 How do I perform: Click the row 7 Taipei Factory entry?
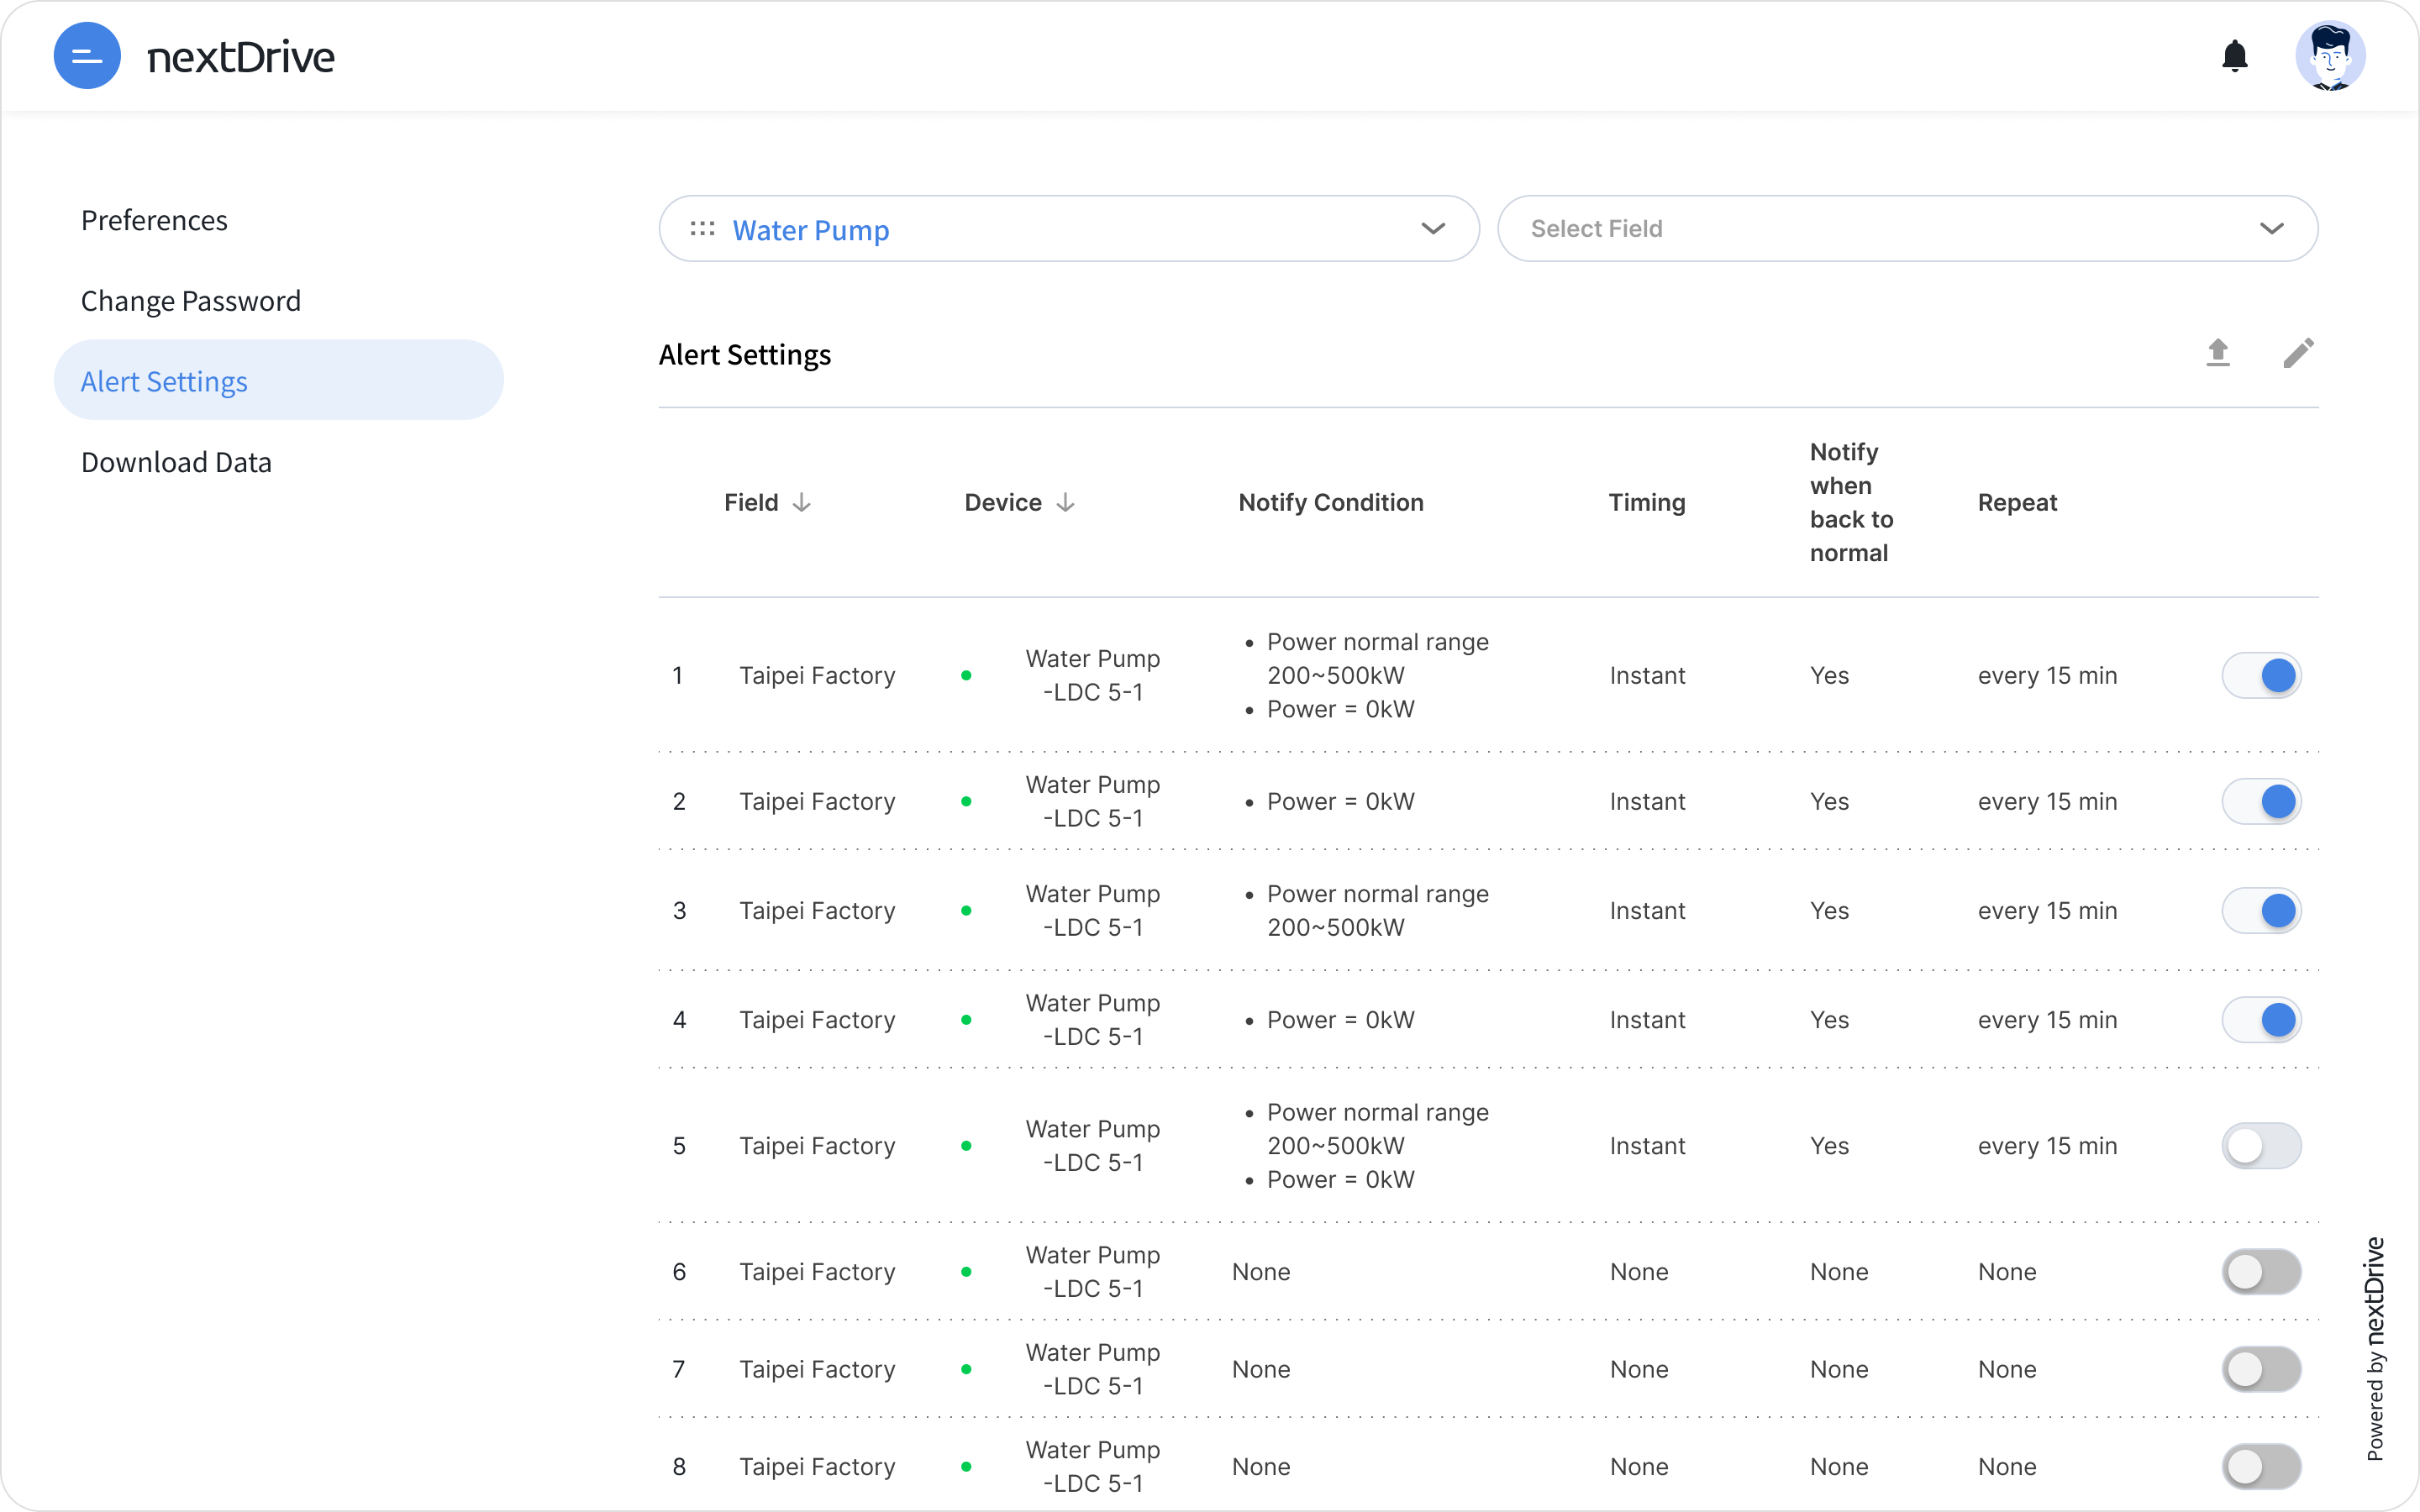tap(817, 1369)
